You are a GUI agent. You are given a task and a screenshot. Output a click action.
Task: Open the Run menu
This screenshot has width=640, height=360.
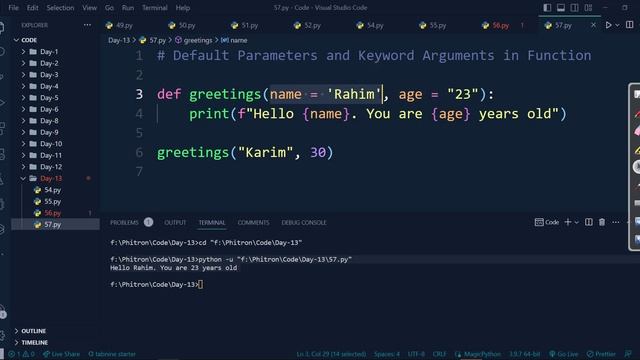point(128,8)
